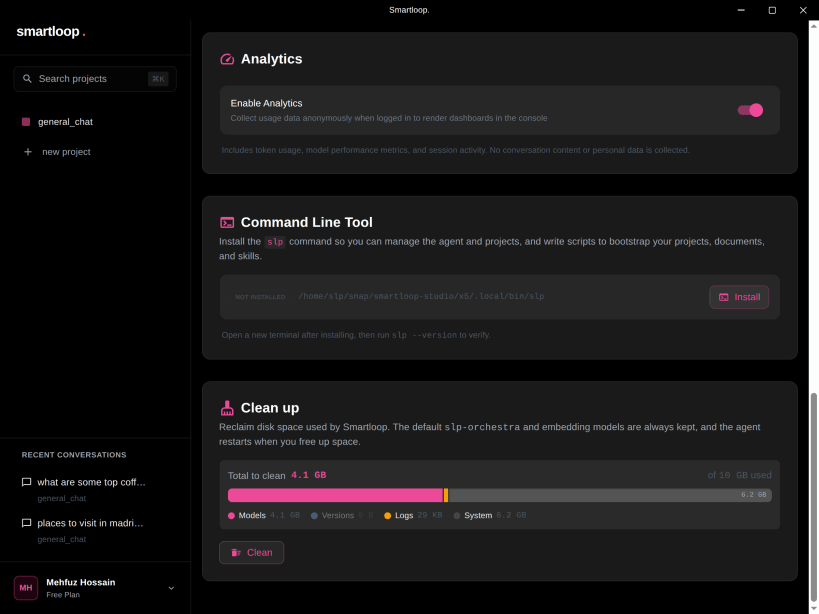Click the Command Line Tool terminal icon

click(227, 223)
